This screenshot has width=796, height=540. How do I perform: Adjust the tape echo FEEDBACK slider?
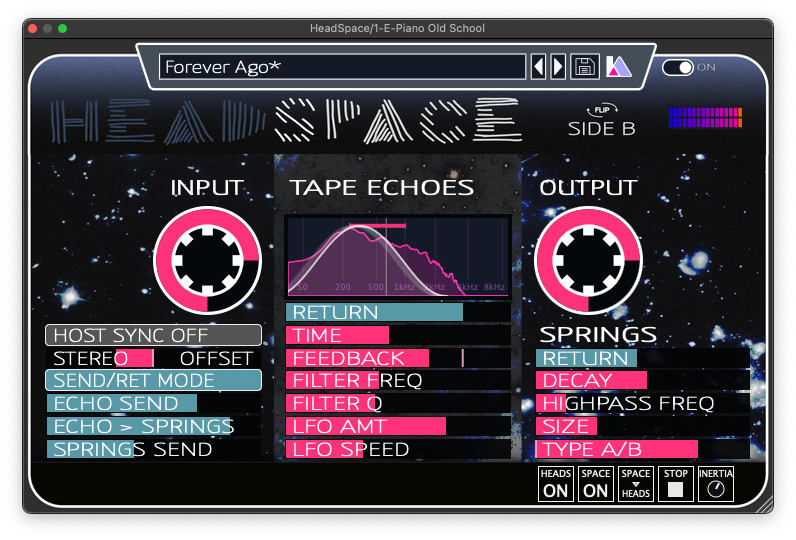click(397, 358)
